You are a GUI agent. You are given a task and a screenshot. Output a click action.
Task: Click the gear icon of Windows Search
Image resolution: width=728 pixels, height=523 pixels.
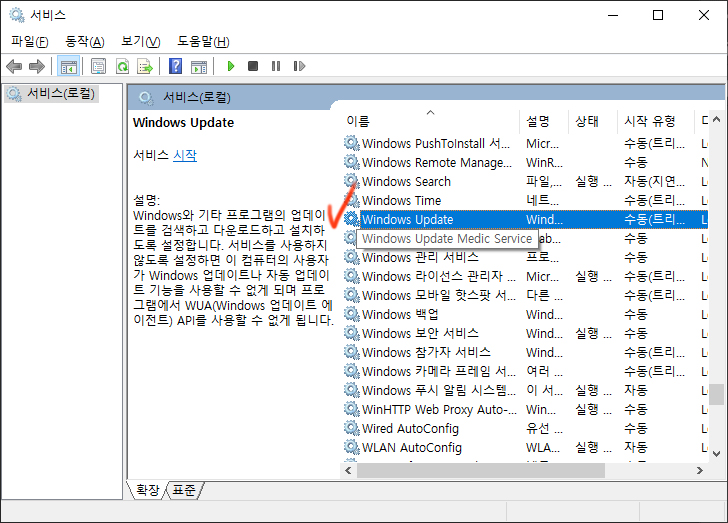351,181
